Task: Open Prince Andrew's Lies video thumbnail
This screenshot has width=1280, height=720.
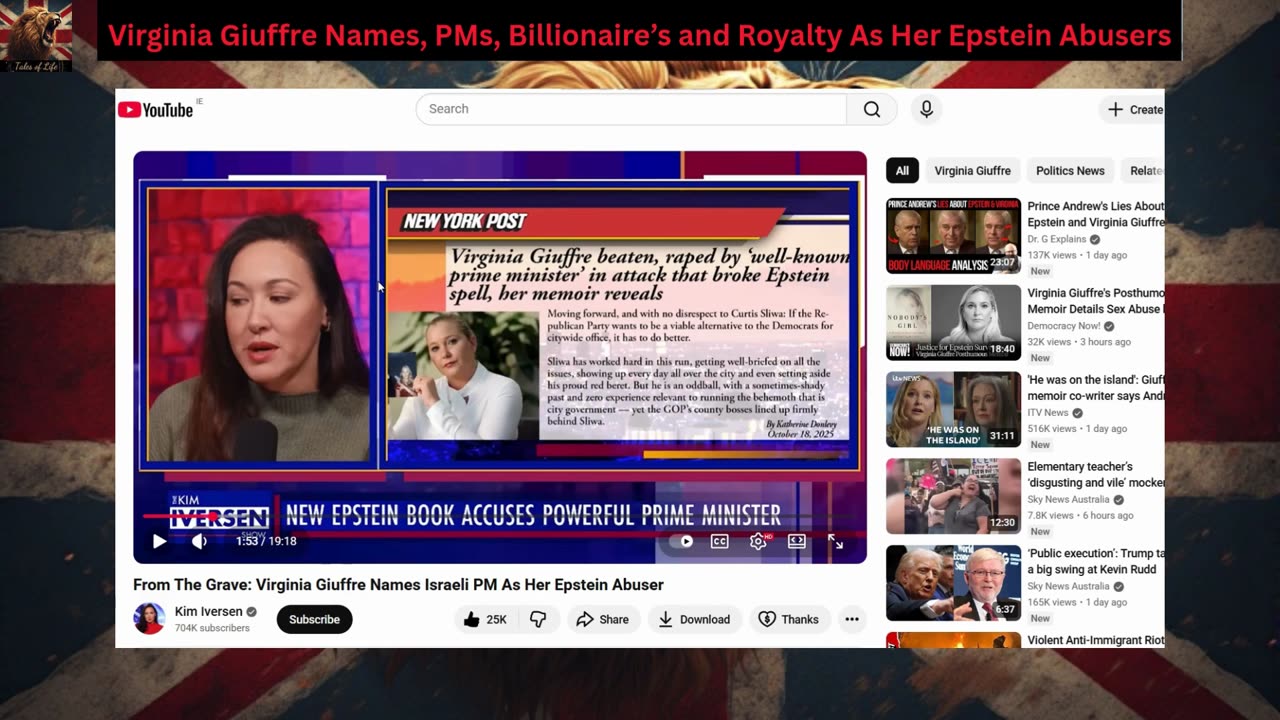Action: [x=953, y=236]
